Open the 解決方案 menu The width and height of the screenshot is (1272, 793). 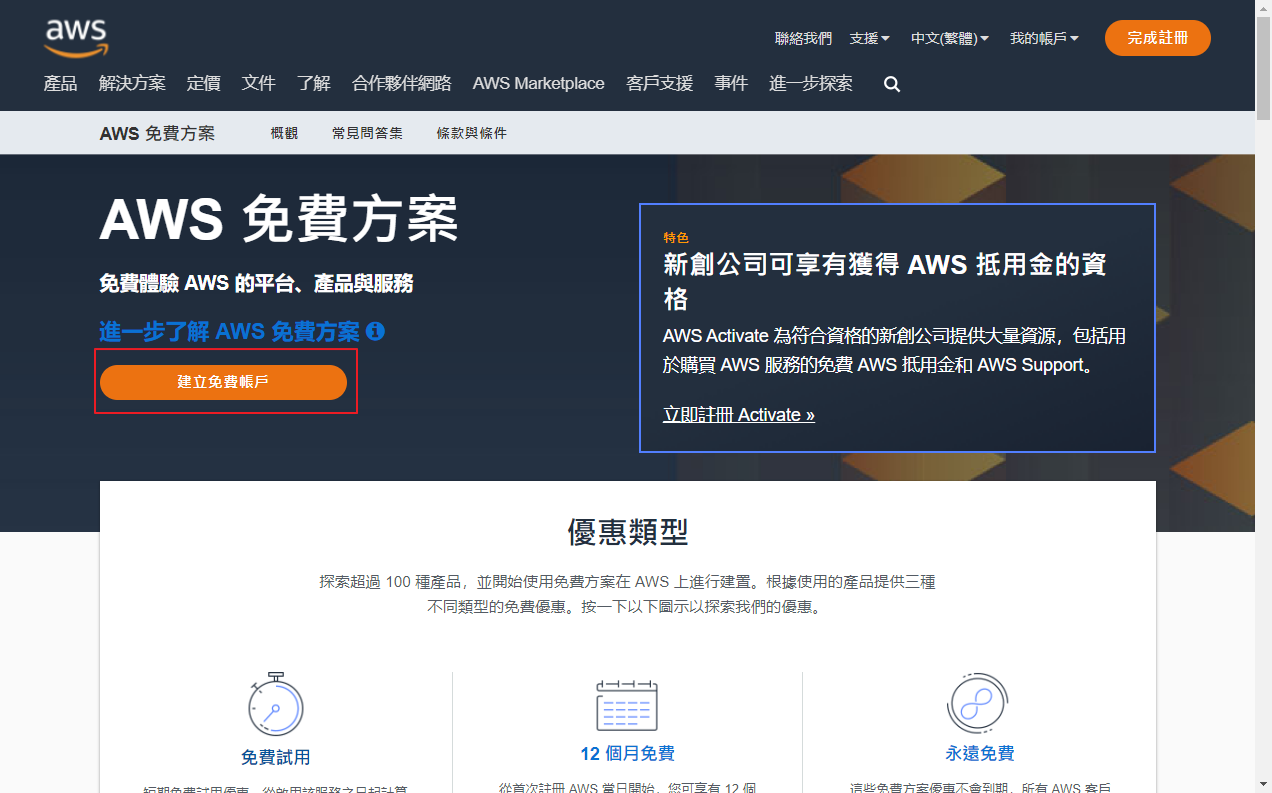132,83
